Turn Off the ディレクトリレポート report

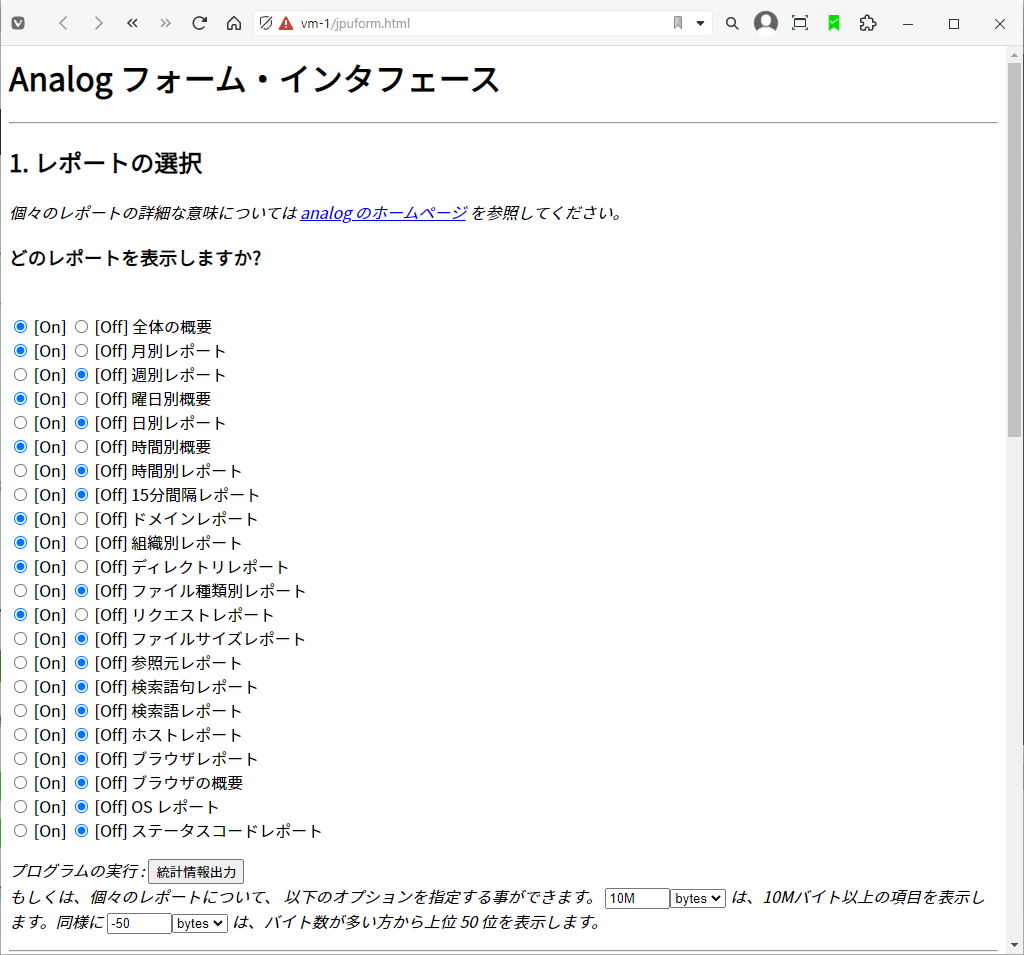pyautogui.click(x=81, y=567)
